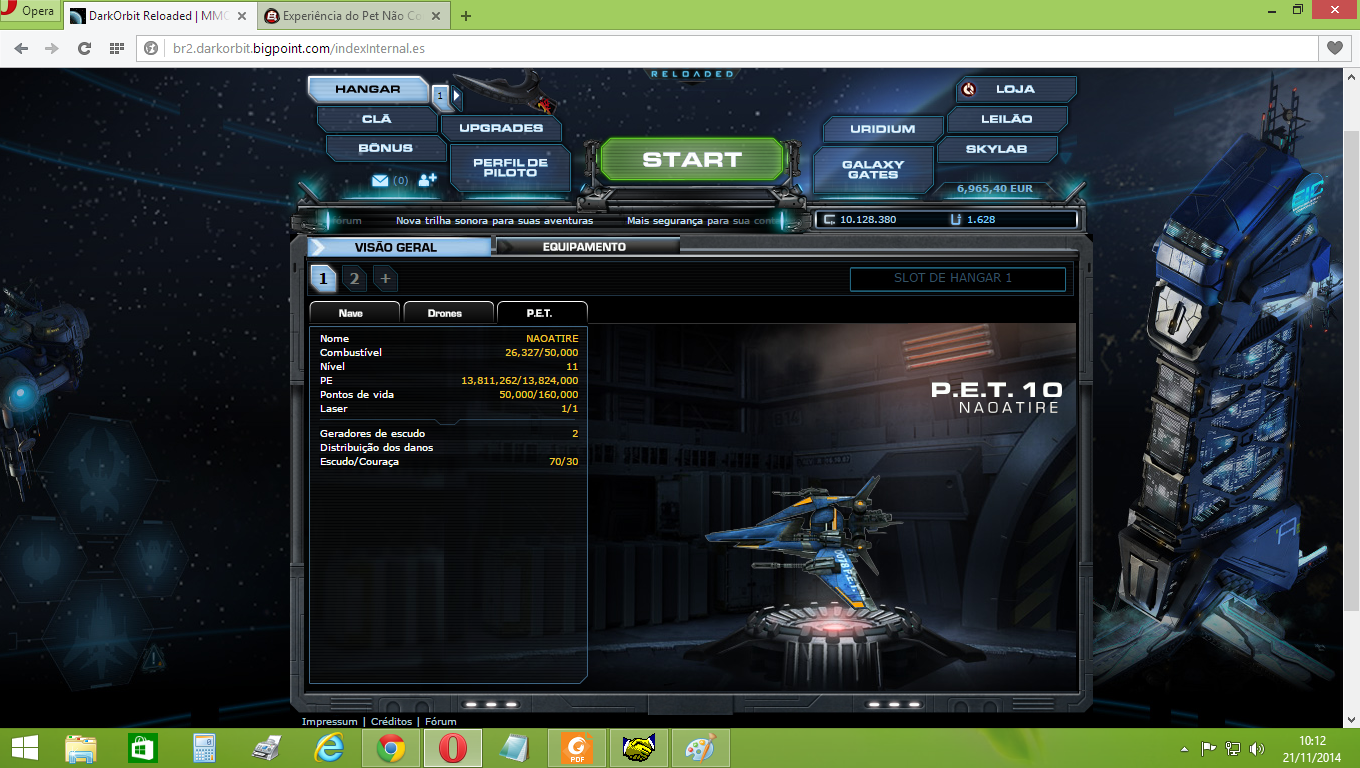Click the 1.628 uridium balance
Viewport: 1360px width, 768px height.
(x=981, y=220)
